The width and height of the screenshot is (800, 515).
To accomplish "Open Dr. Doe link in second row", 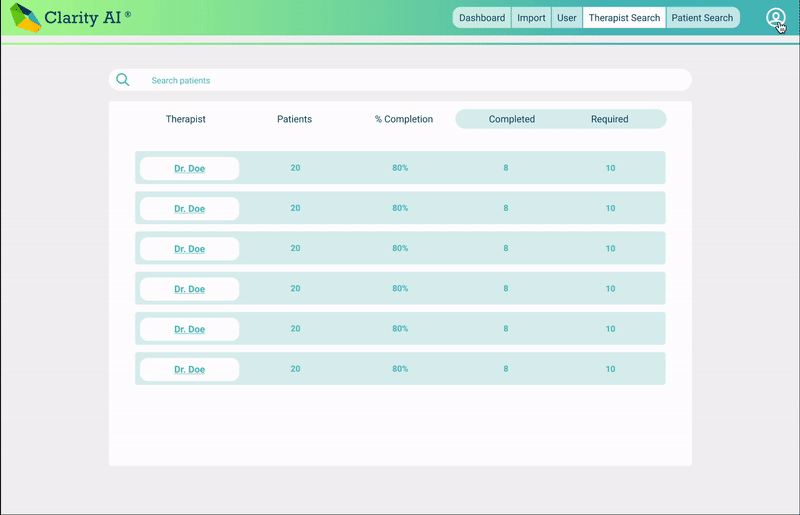I will tap(189, 208).
